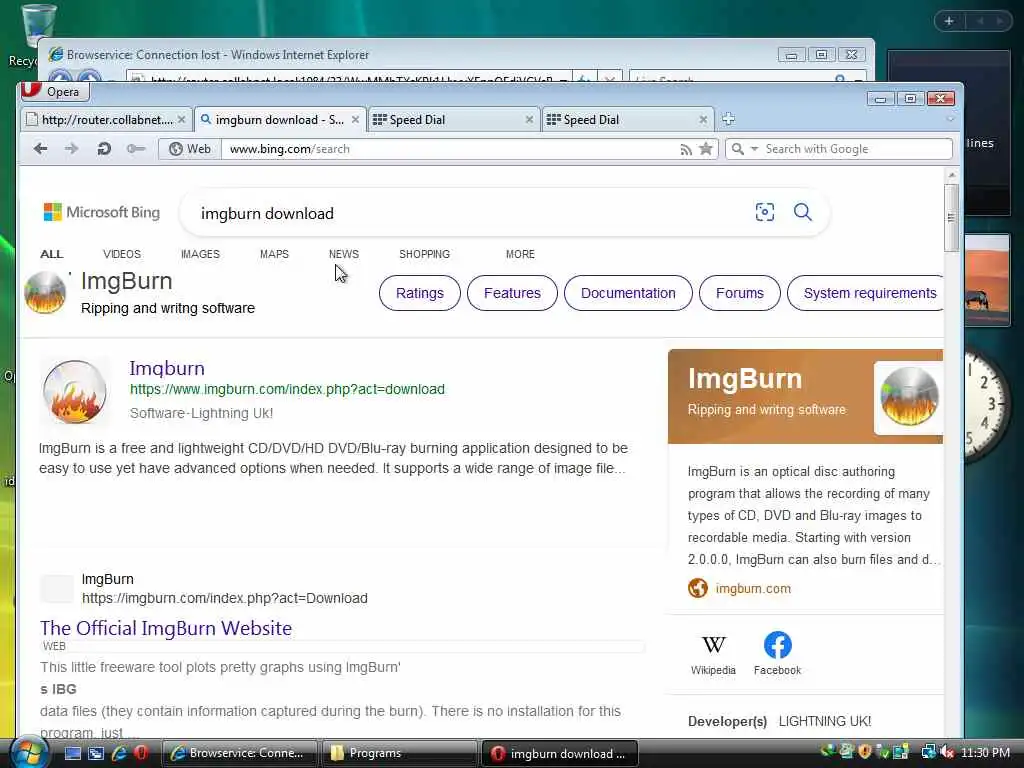This screenshot has width=1024, height=768.
Task: Select the SHOPPING results tab
Action: point(424,254)
